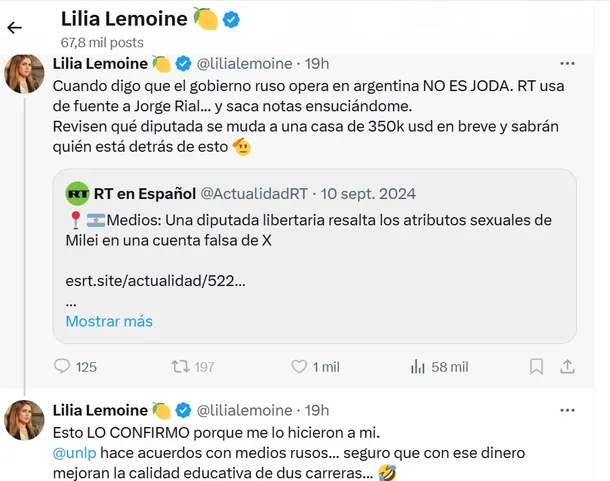Screen dimensions: 610x481
Task: Open more options on second tweet
Action: pos(568,410)
